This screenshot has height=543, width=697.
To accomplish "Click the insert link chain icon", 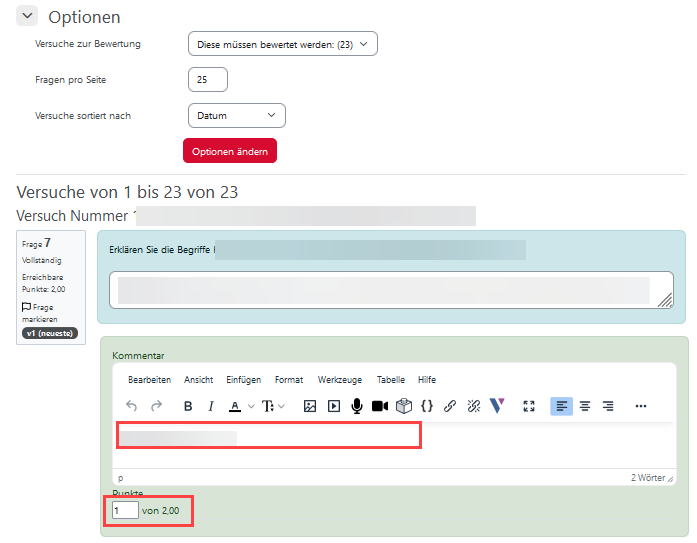I will (x=450, y=406).
